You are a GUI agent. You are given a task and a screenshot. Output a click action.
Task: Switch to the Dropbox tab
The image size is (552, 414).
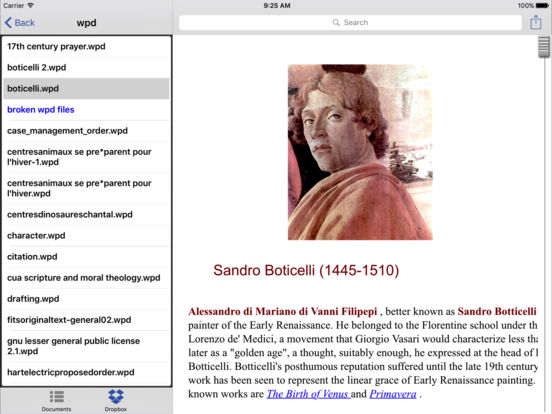pos(115,401)
